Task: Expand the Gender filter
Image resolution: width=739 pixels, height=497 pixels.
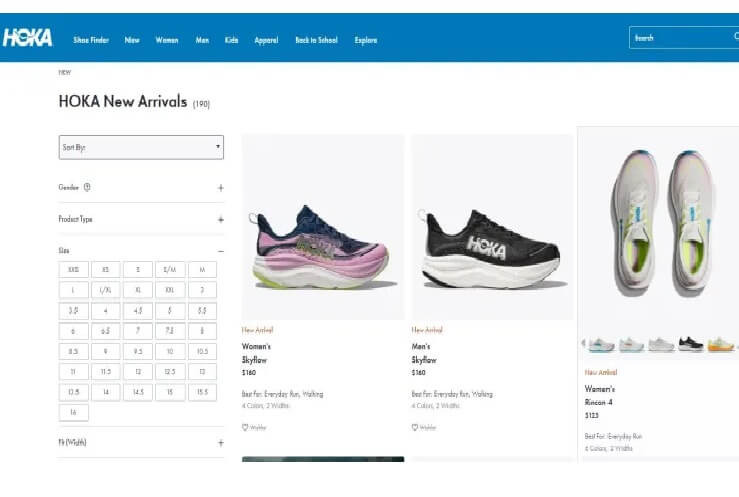Action: 221,188
